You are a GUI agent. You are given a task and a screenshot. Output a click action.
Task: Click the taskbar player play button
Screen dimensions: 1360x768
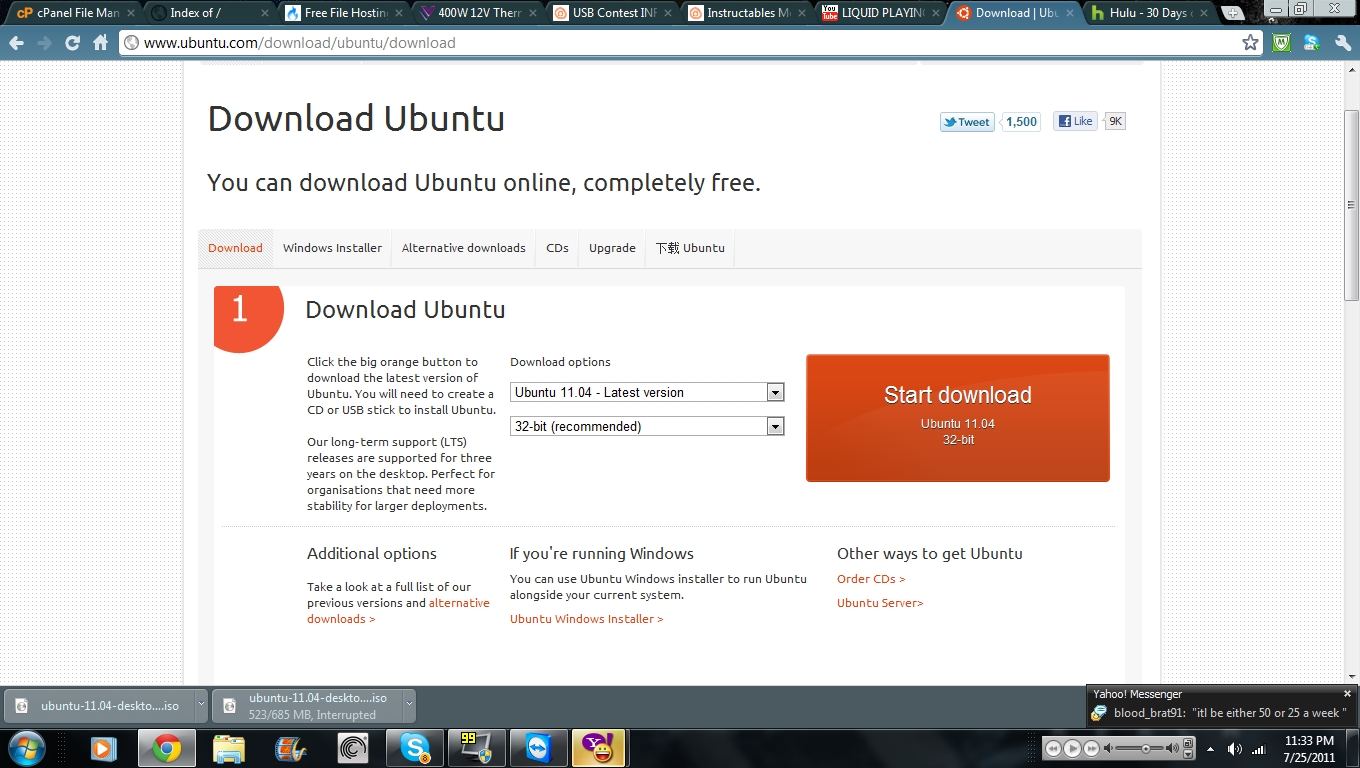pos(1072,748)
